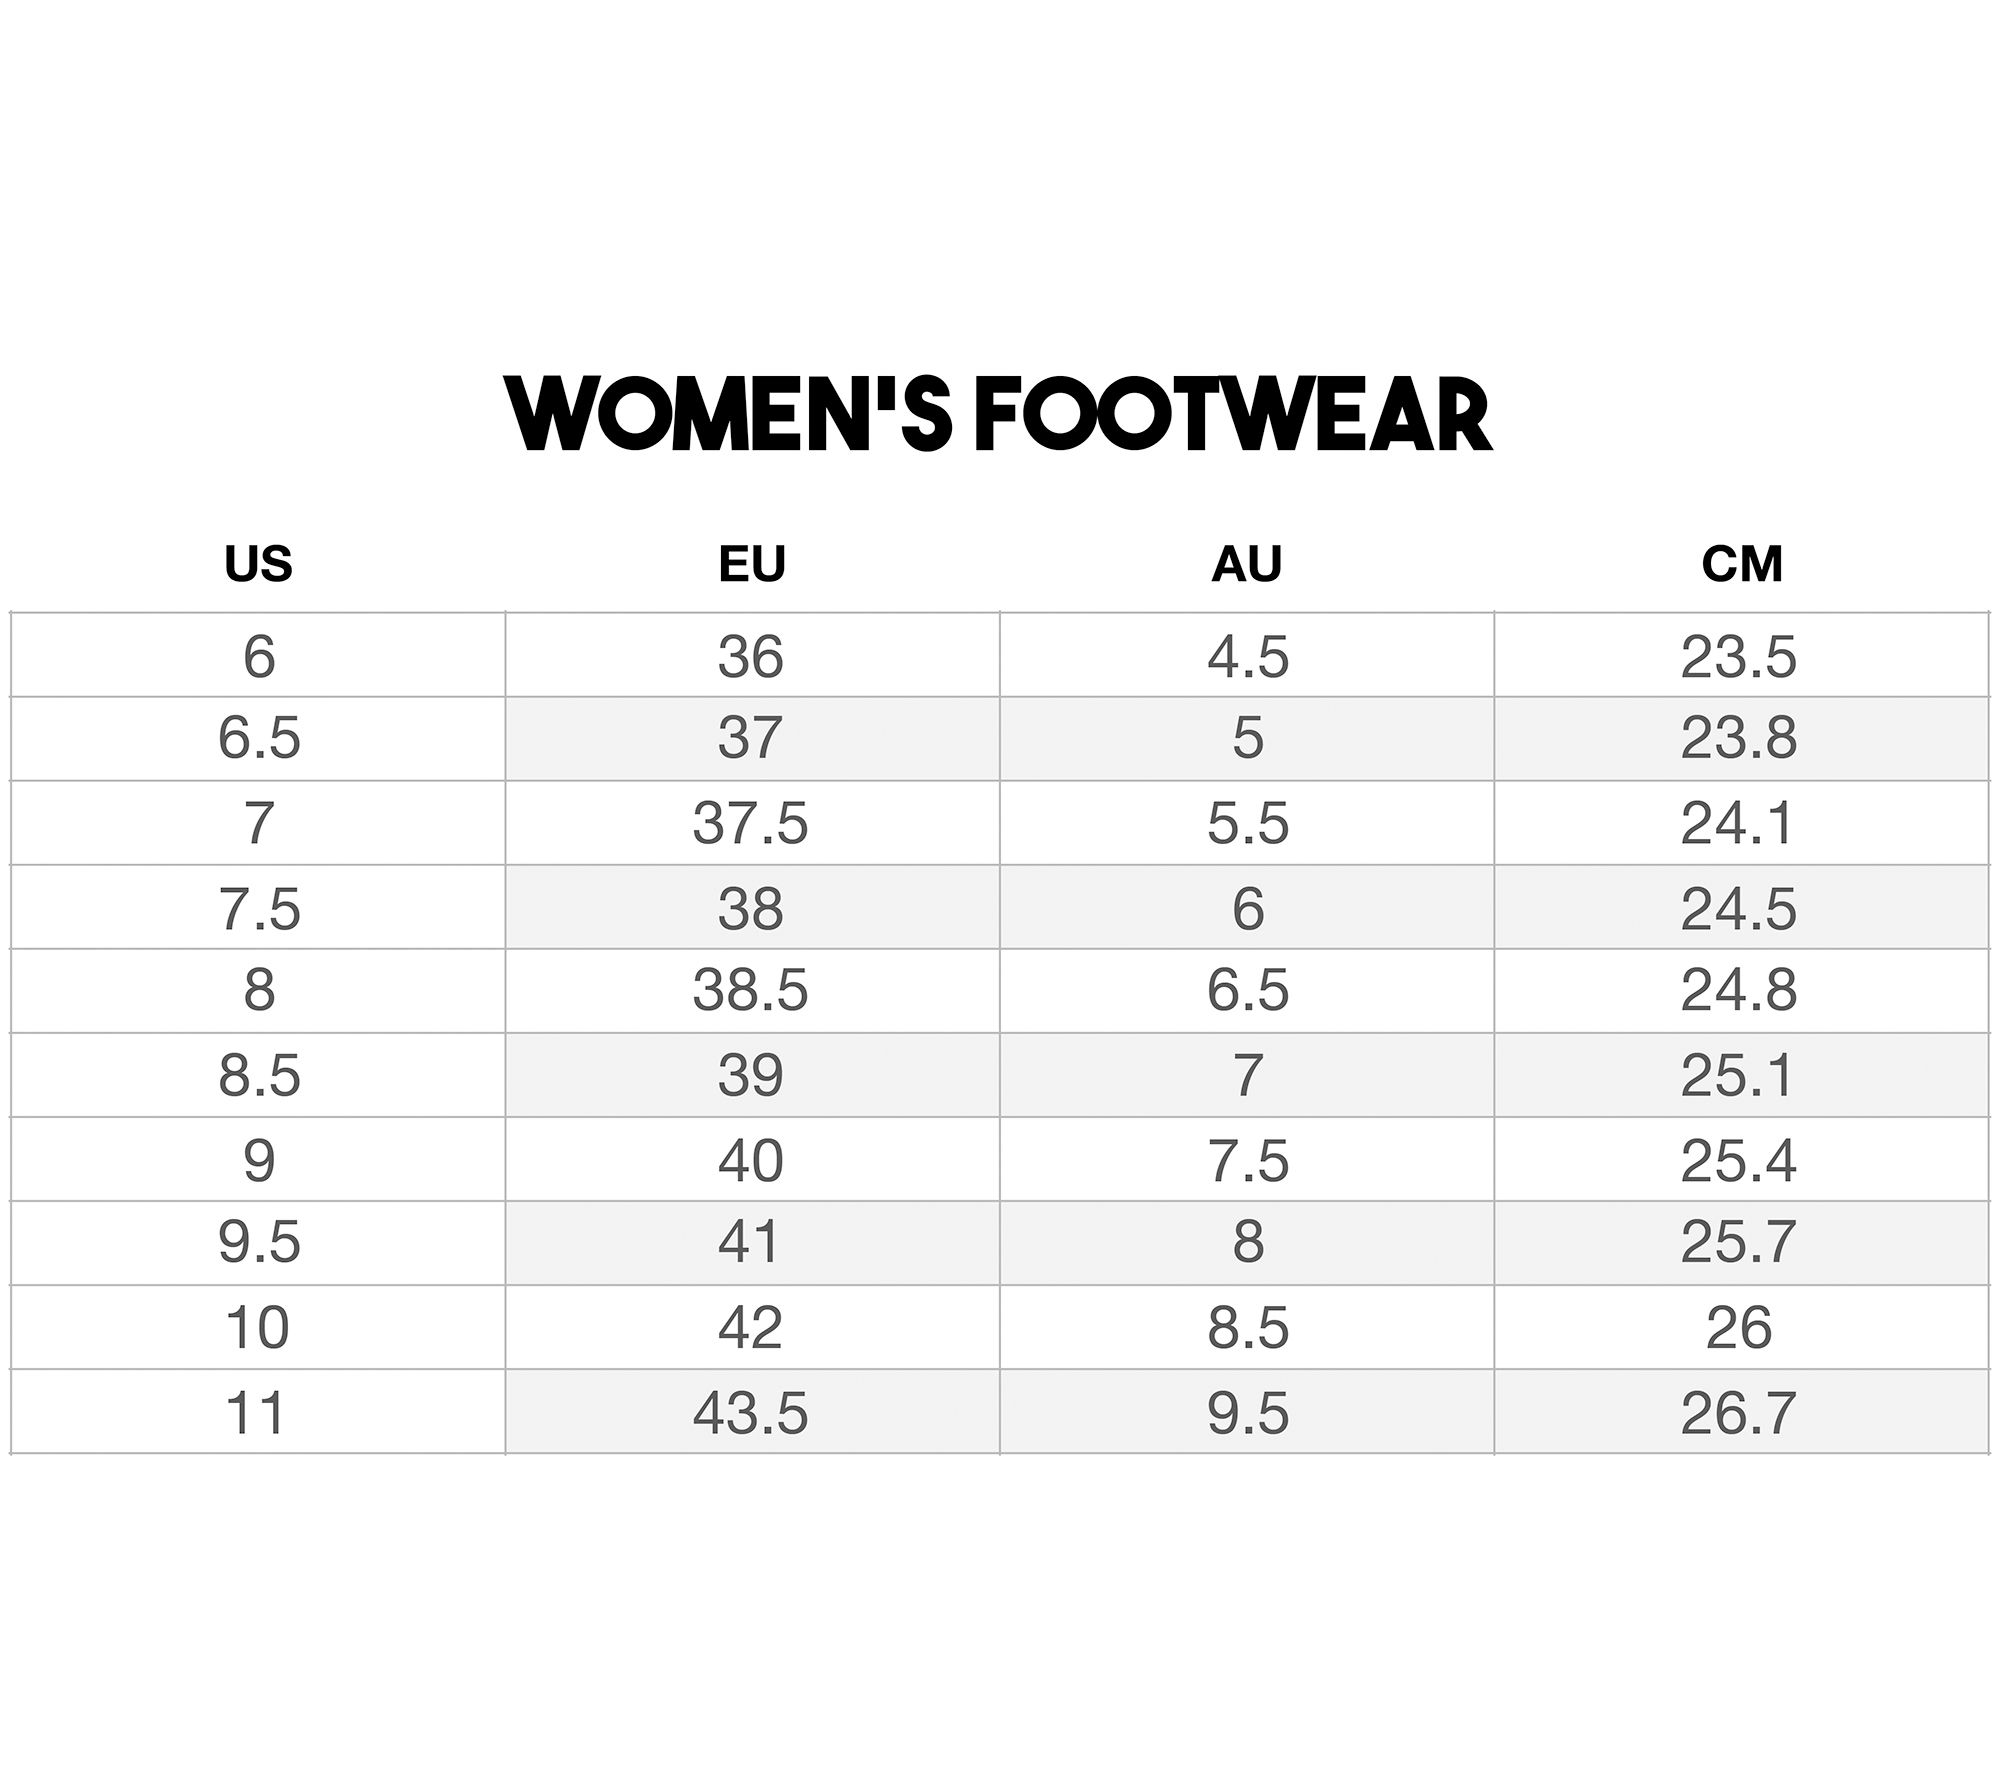Click CM value 23.8 cell
Viewport: 2000px width, 1778px height.
[x=1742, y=739]
